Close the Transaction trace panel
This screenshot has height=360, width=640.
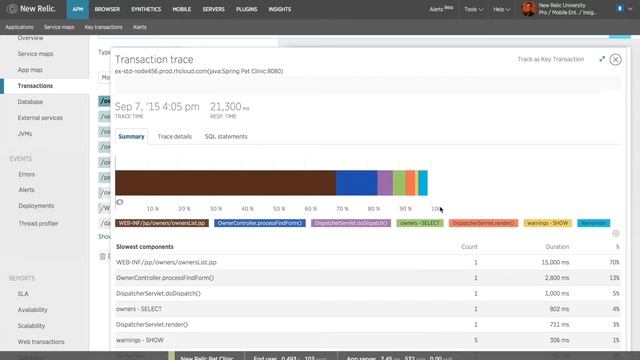(616, 60)
